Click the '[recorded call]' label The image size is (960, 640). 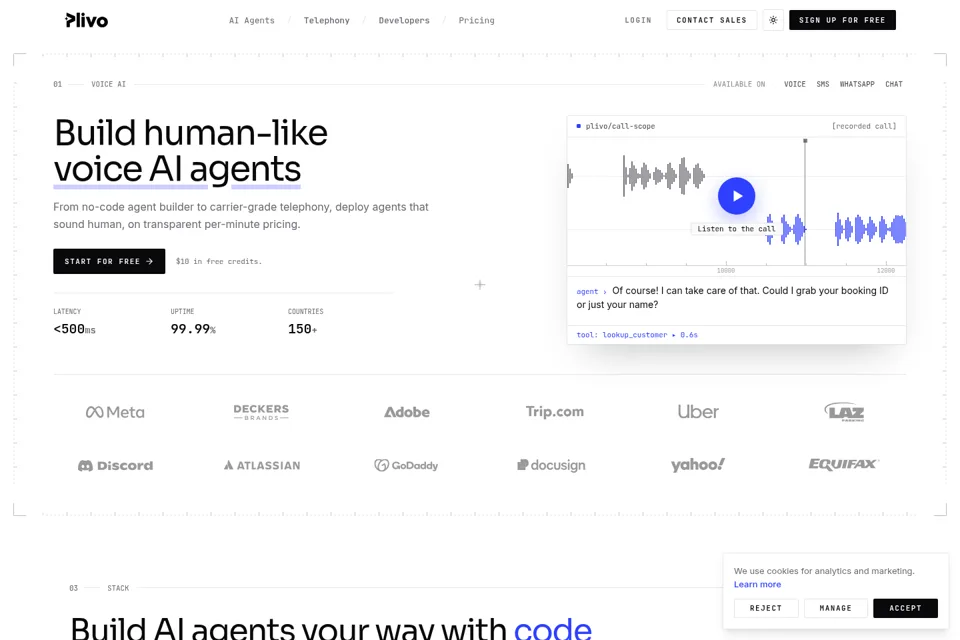[864, 126]
